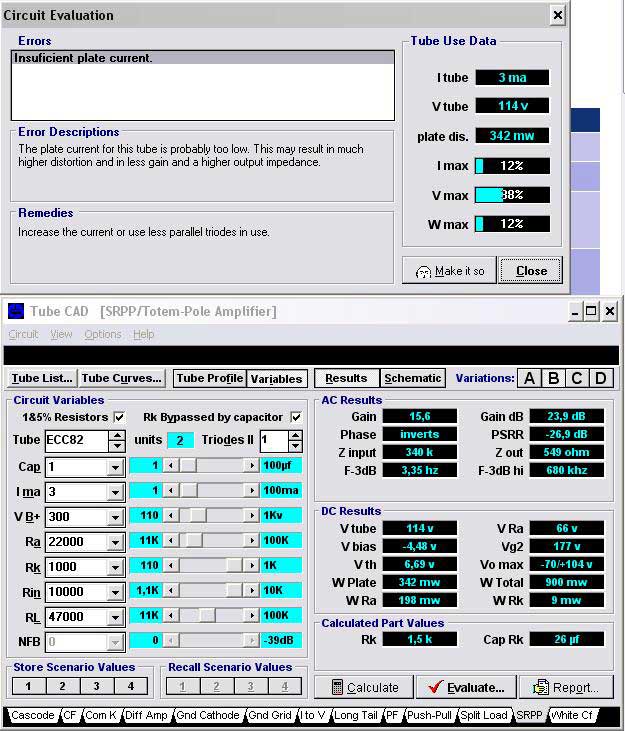Decrease the Tube selection with down stepper
Screen dimensions: 625x731
117,446
